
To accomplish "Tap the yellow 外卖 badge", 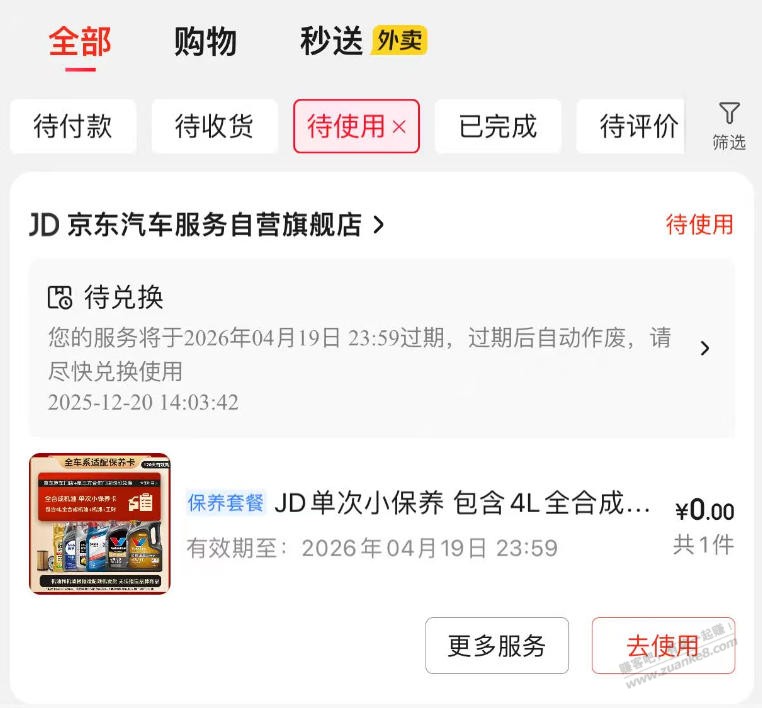I will pyautogui.click(x=399, y=40).
